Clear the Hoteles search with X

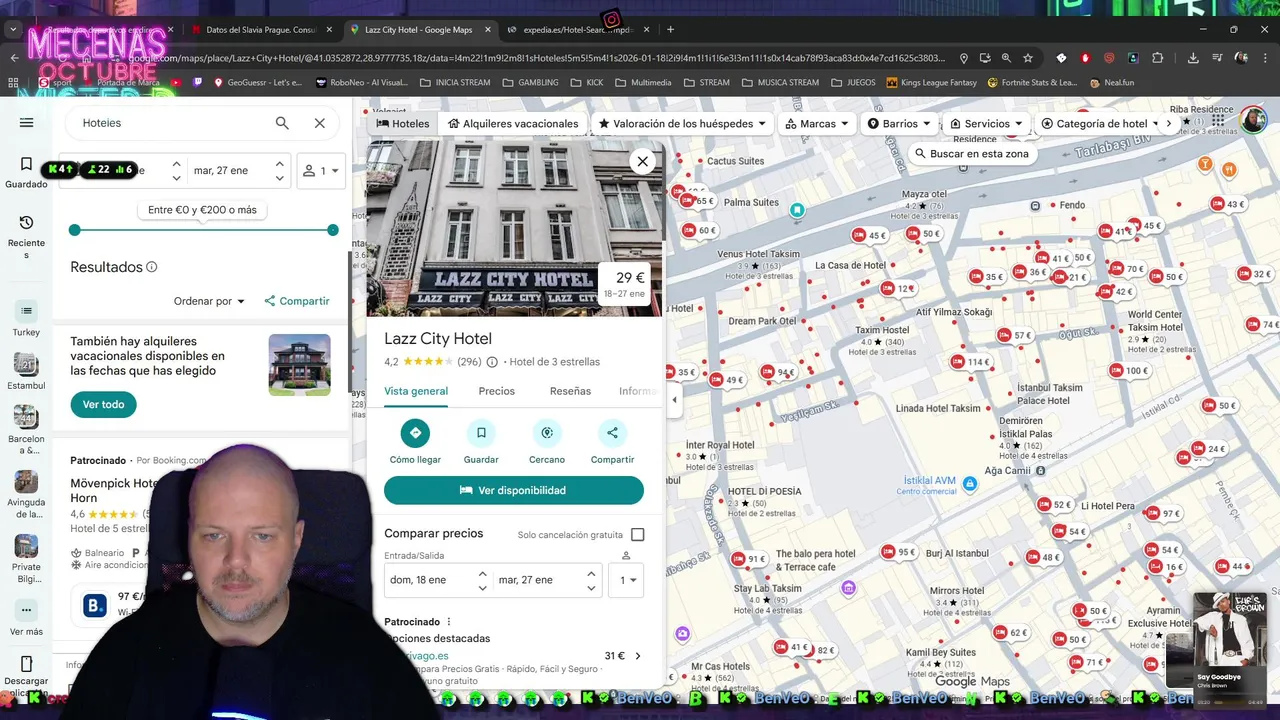pyautogui.click(x=320, y=123)
